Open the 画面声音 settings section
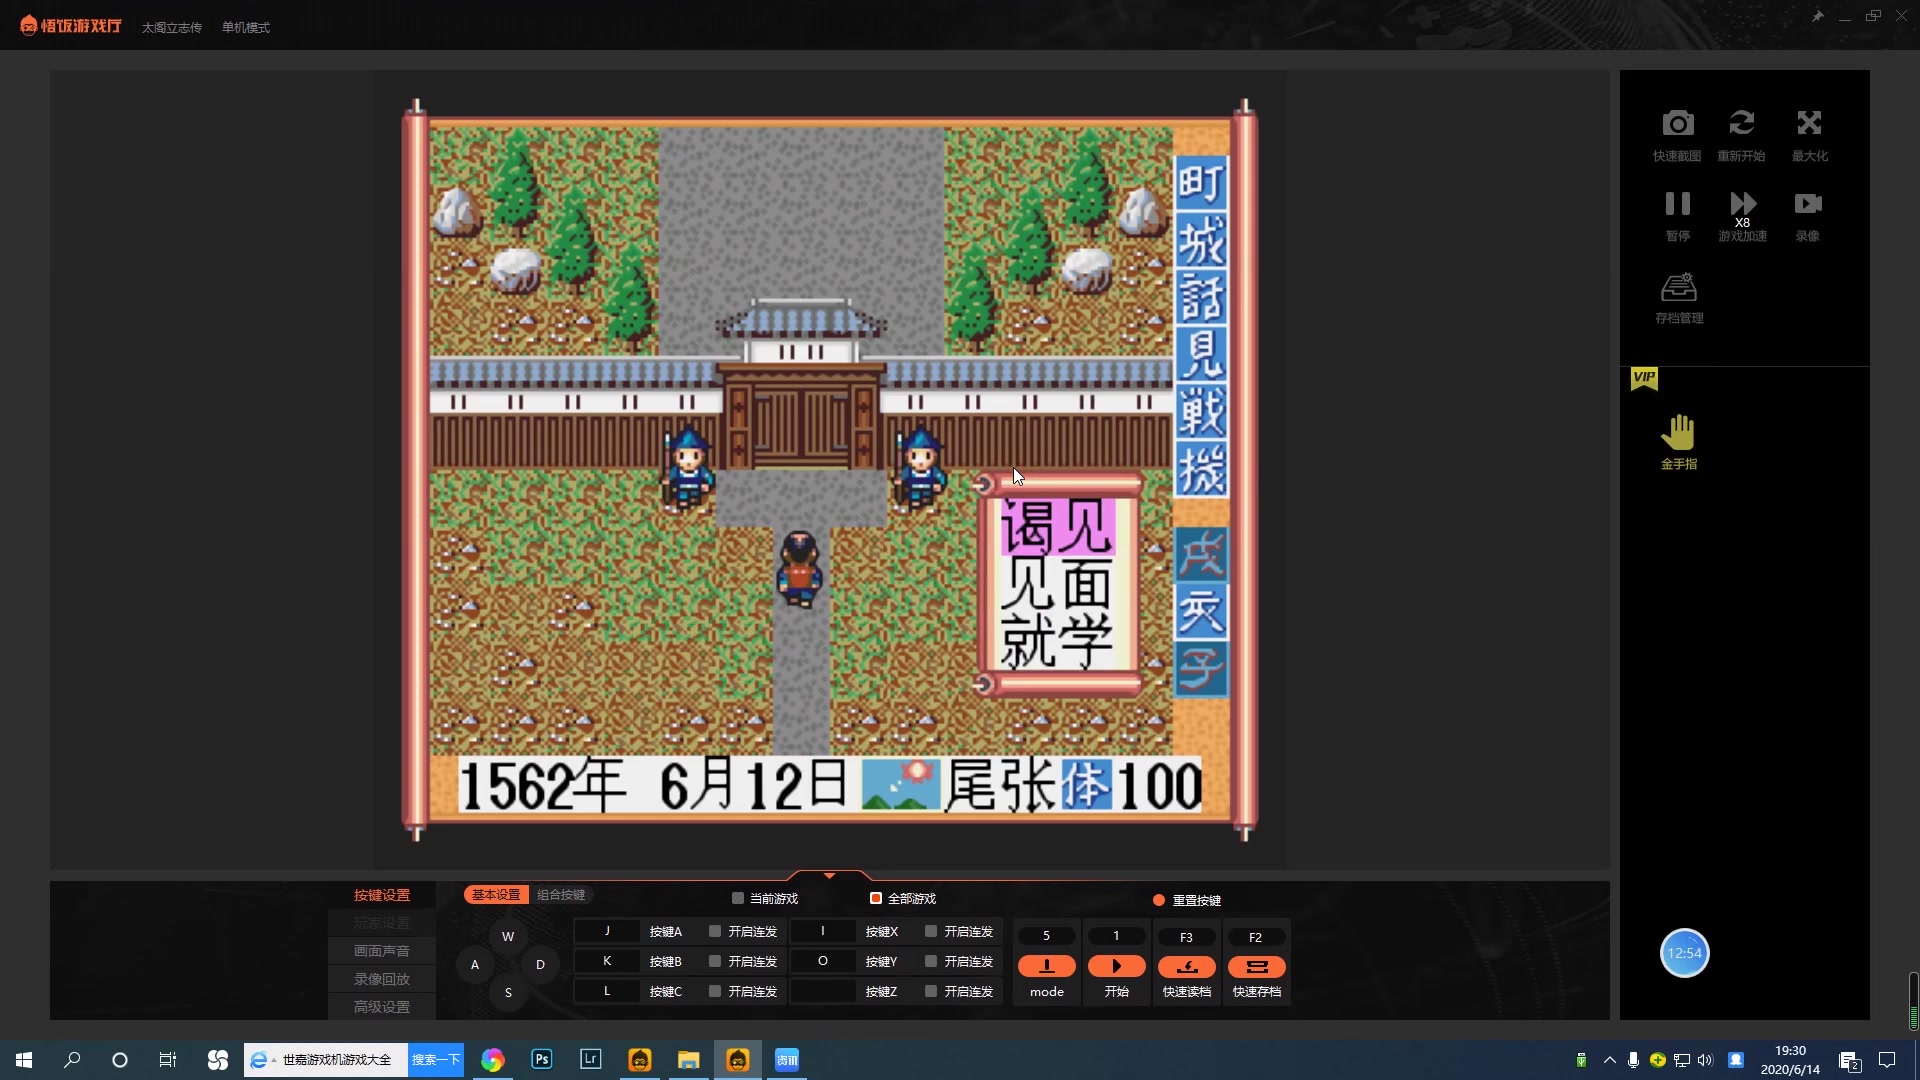The width and height of the screenshot is (1920, 1080). tap(381, 951)
